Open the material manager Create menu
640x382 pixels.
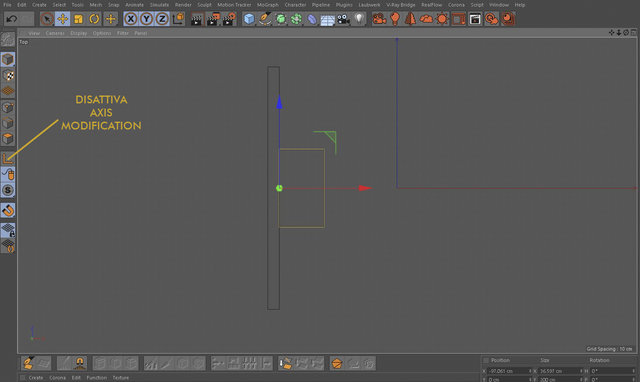(36, 378)
